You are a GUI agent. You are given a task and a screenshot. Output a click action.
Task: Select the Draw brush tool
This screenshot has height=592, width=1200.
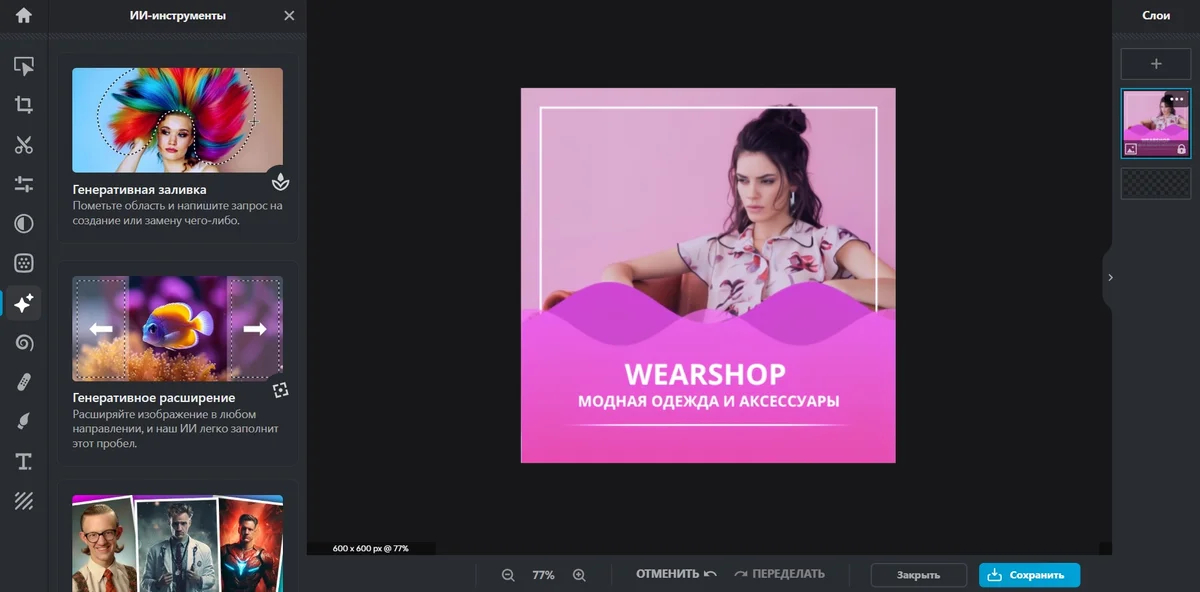coord(23,422)
